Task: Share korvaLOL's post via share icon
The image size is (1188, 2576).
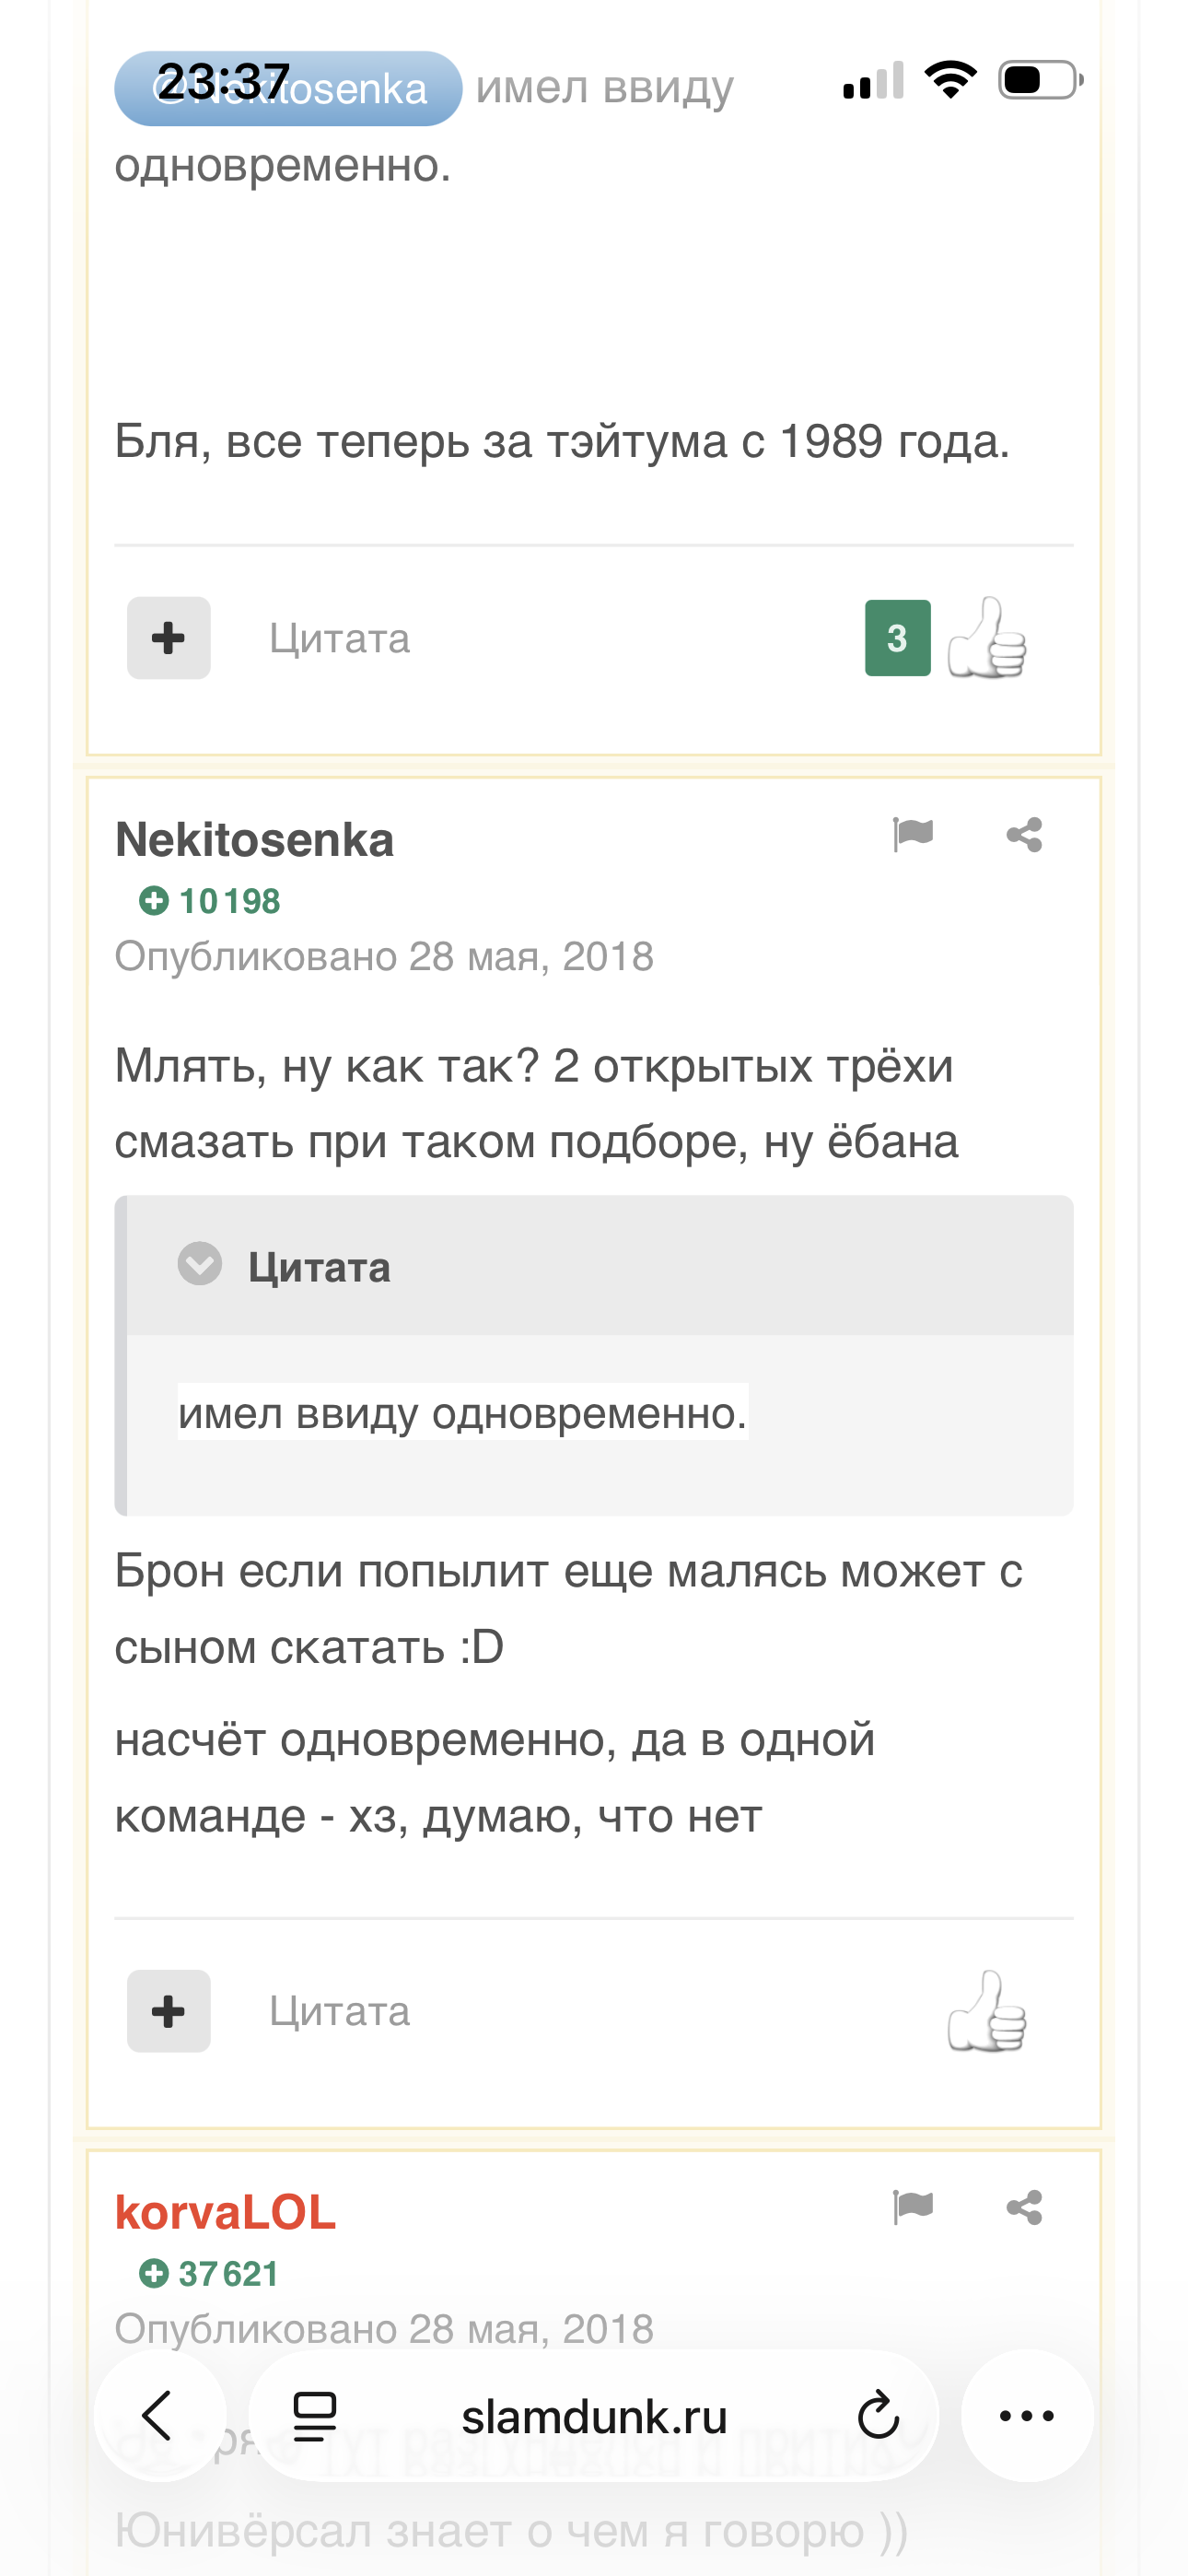Action: pyautogui.click(x=1024, y=2207)
